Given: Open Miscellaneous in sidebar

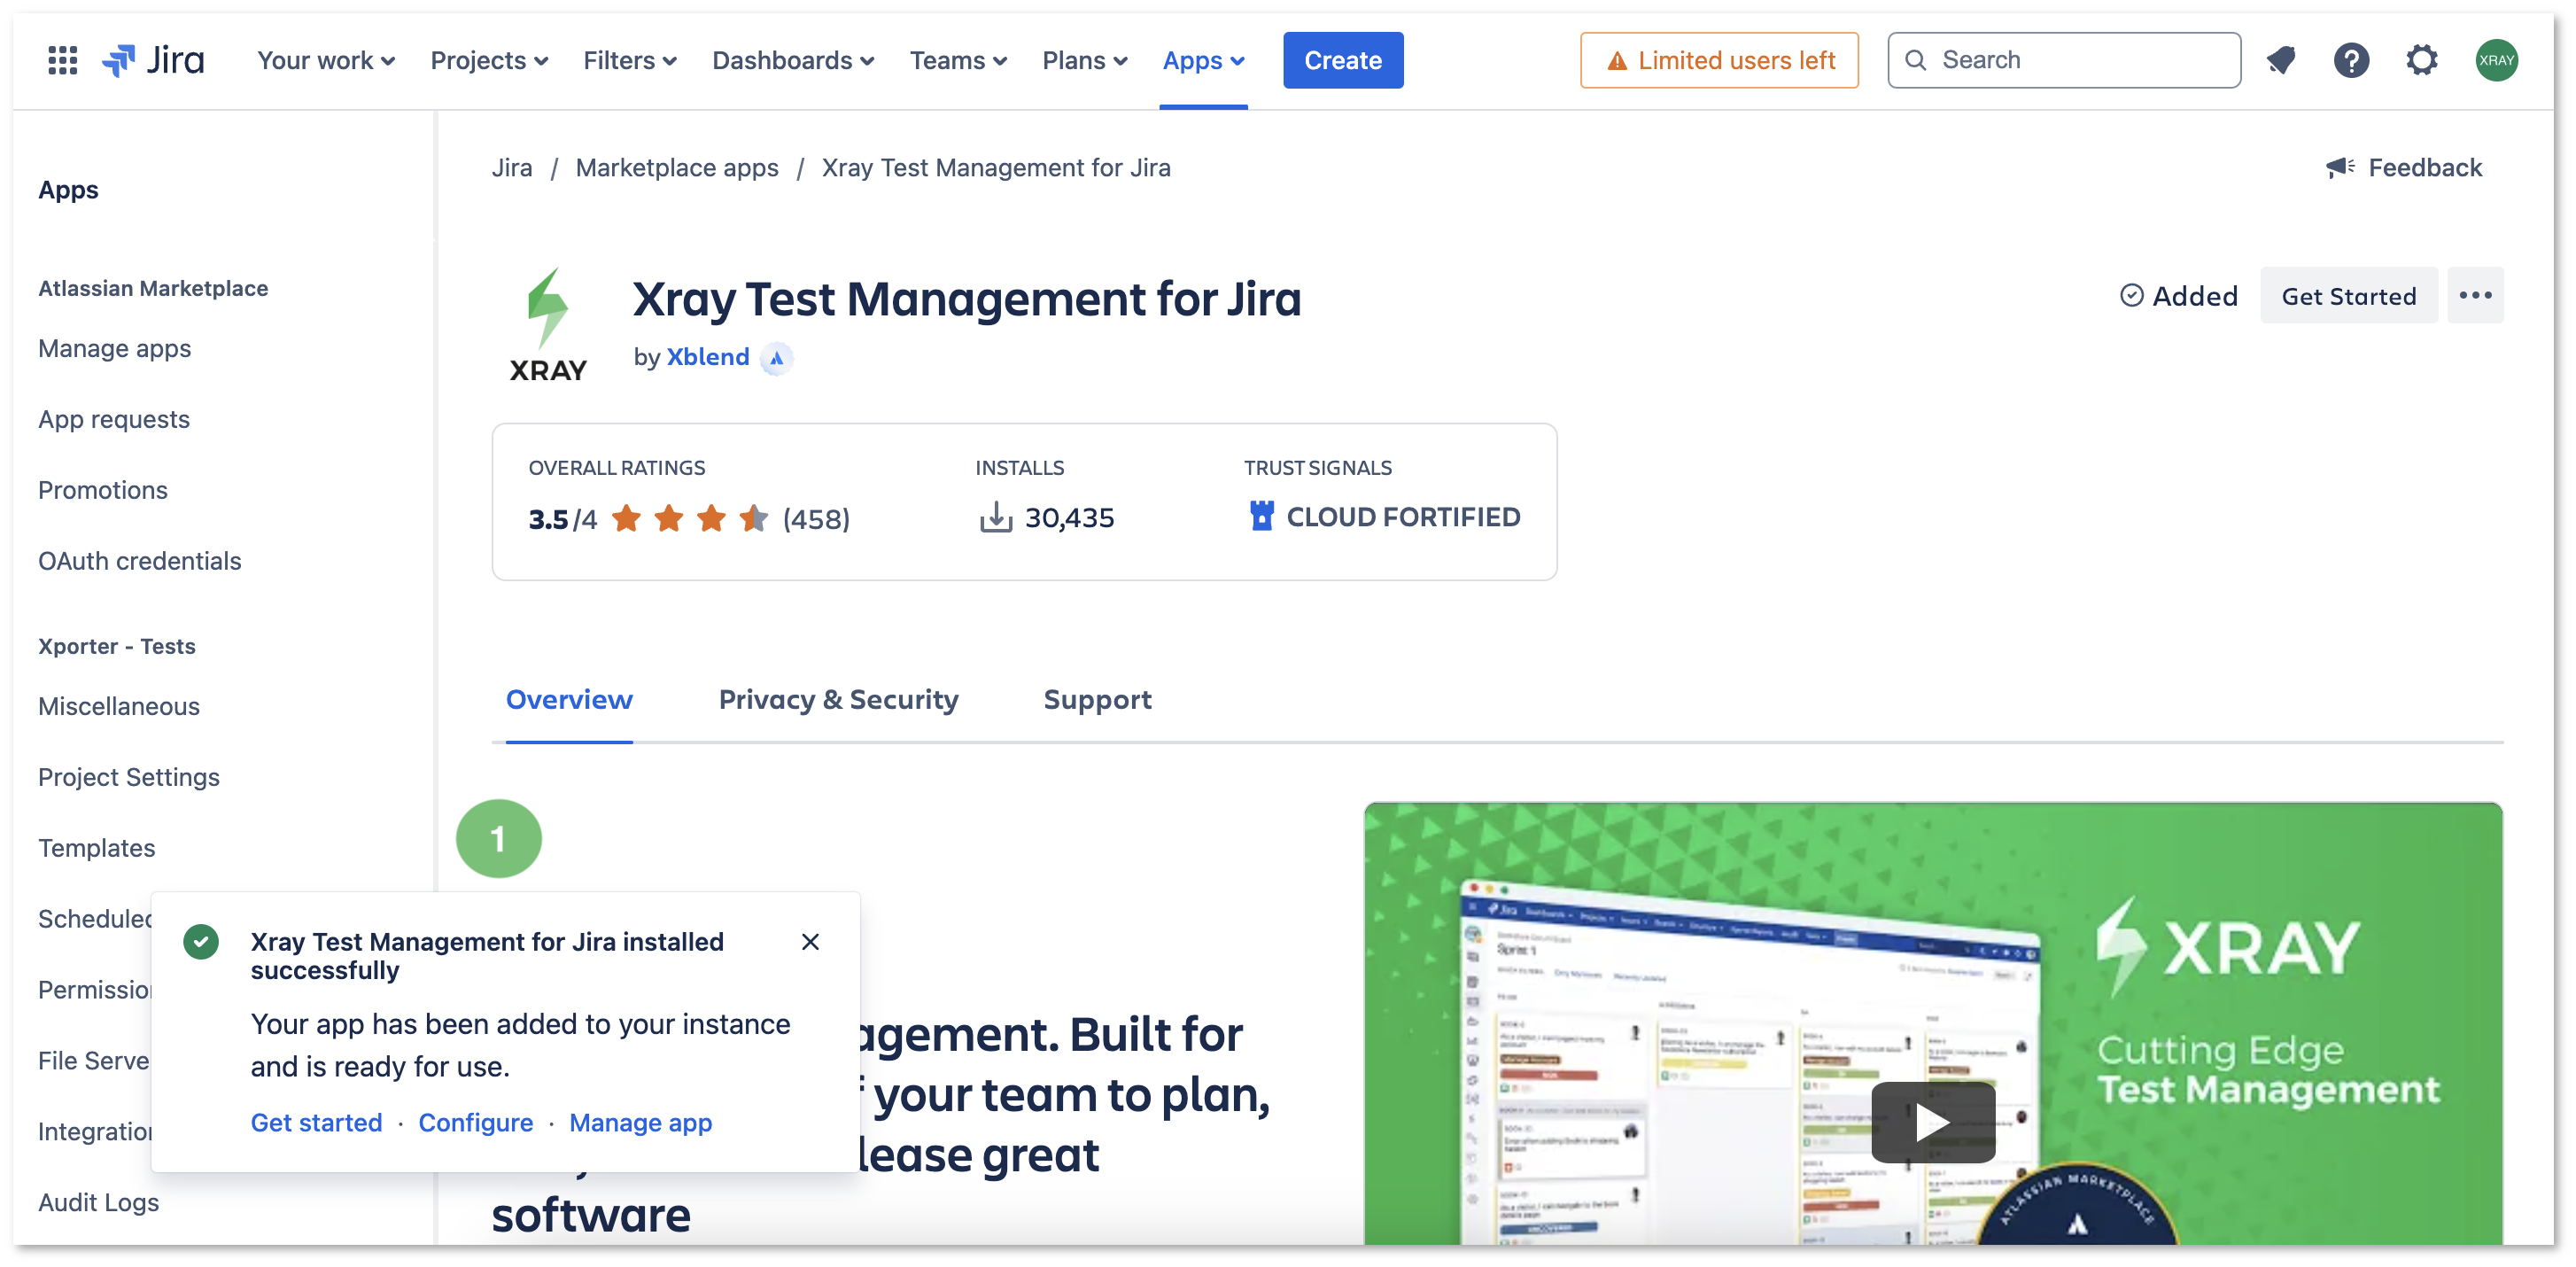Looking at the screenshot, I should click(x=119, y=707).
